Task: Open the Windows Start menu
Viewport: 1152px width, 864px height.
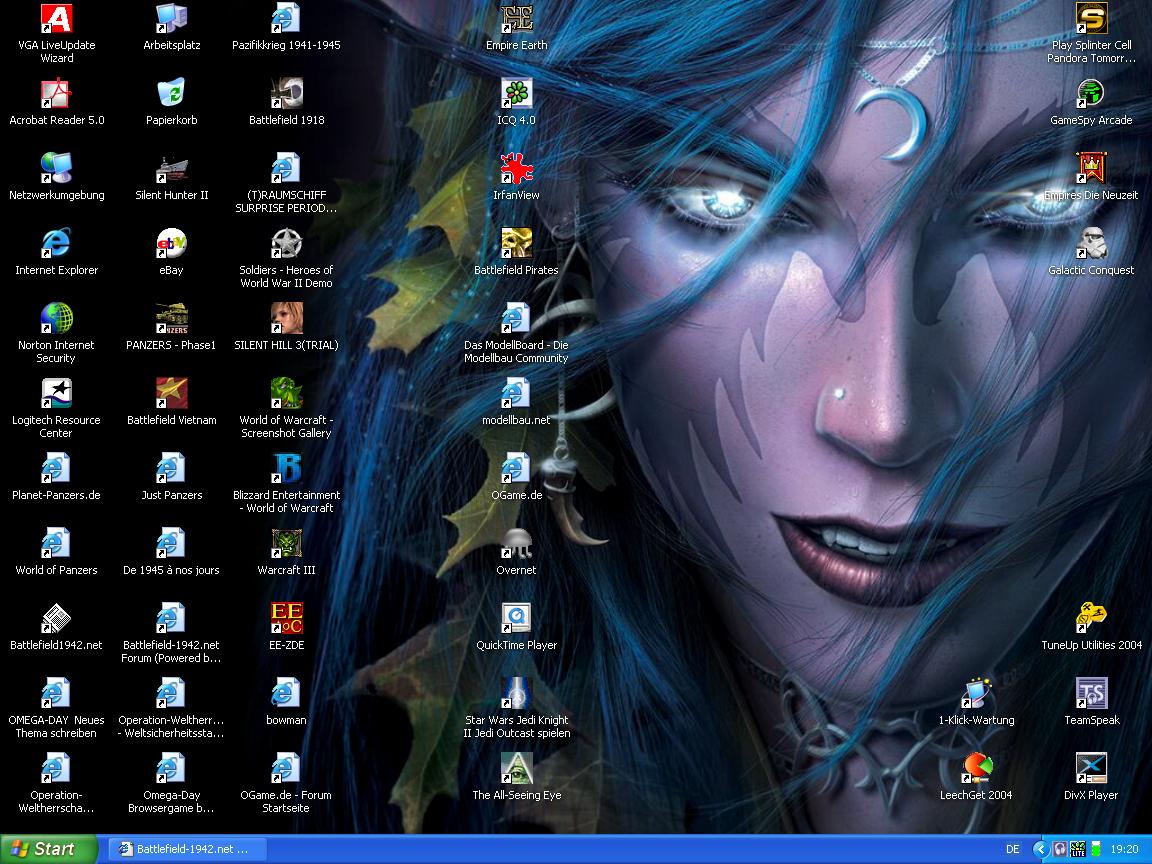Action: (x=48, y=849)
